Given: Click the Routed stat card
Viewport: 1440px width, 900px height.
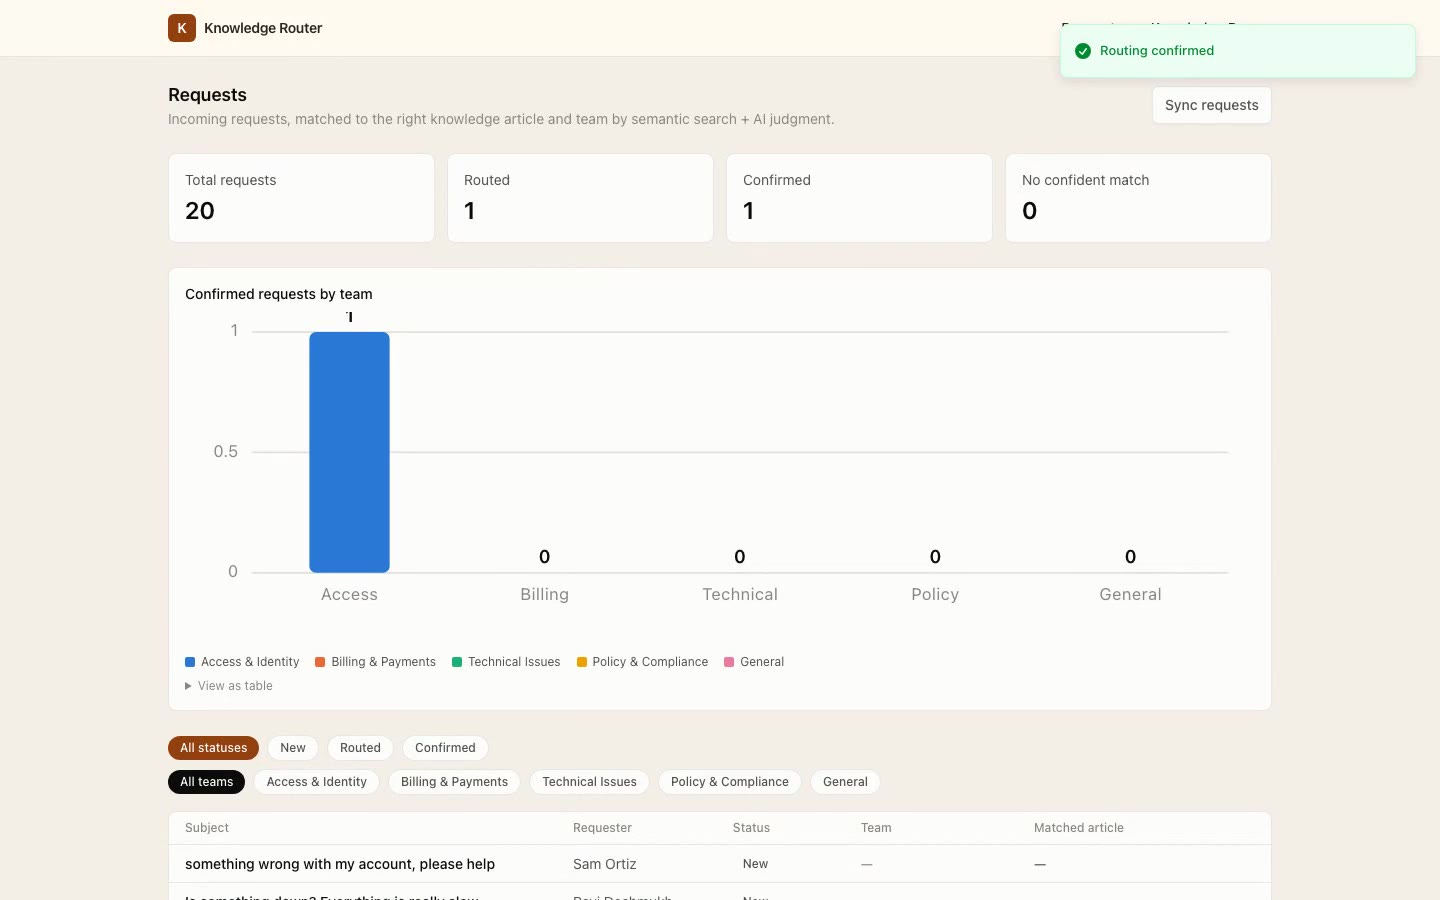Looking at the screenshot, I should pyautogui.click(x=580, y=198).
